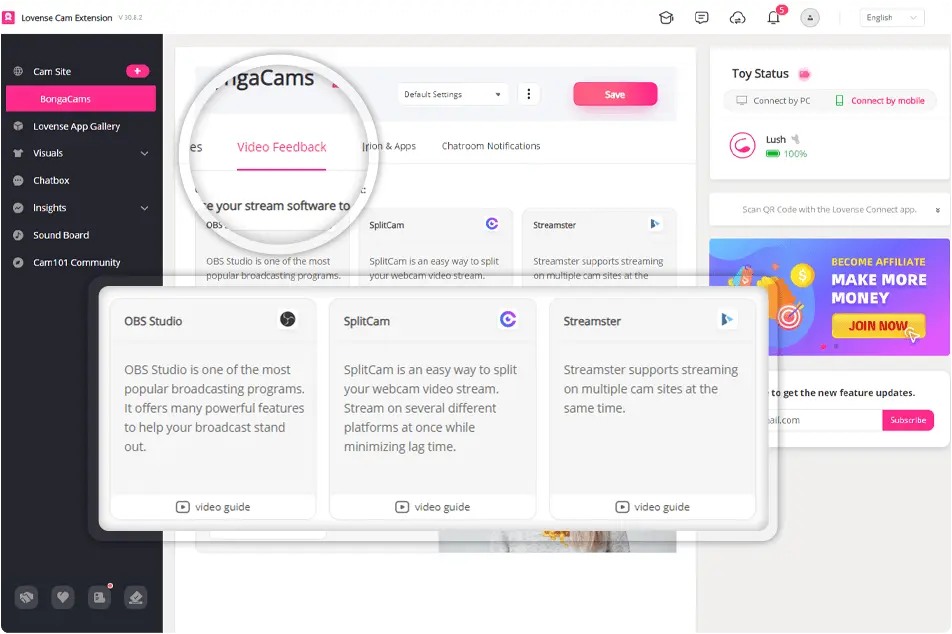Select BongaCams in the sidebar
The width and height of the screenshot is (952, 634).
pos(81,99)
